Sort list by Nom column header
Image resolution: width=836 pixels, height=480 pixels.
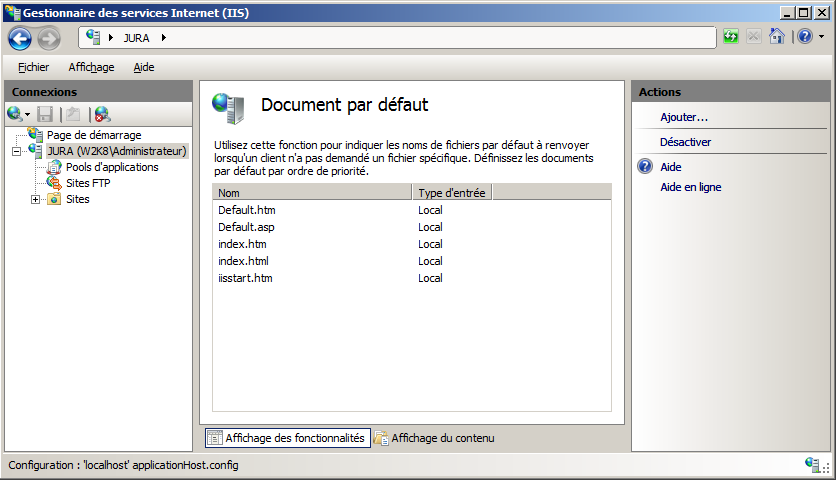coord(312,192)
